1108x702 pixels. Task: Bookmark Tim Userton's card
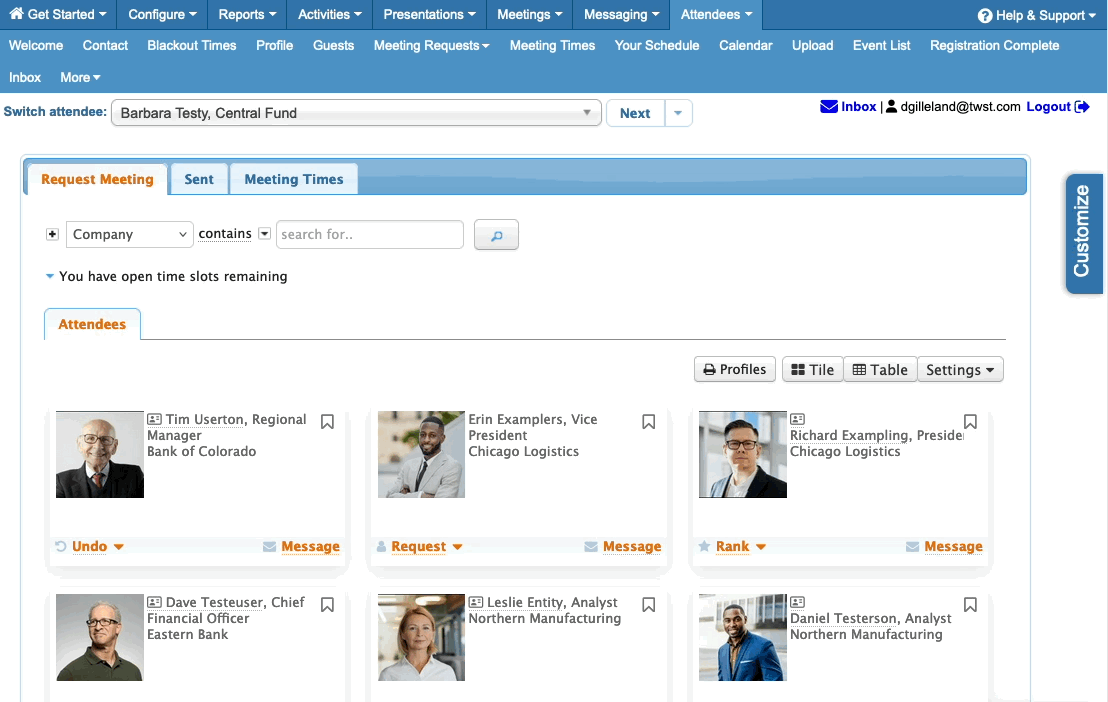(327, 421)
